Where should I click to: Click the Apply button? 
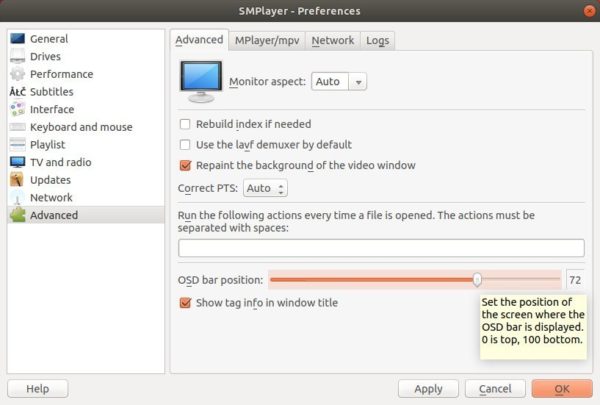(x=428, y=389)
